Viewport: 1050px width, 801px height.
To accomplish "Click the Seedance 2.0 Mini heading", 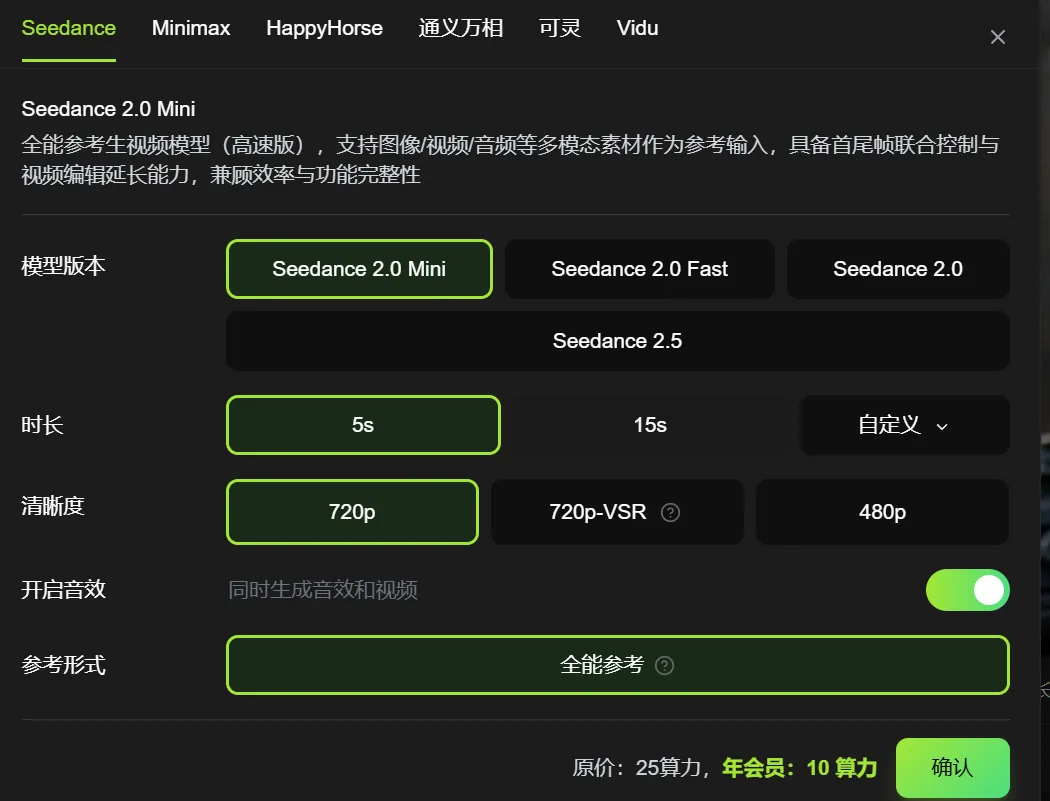I will coord(108,109).
